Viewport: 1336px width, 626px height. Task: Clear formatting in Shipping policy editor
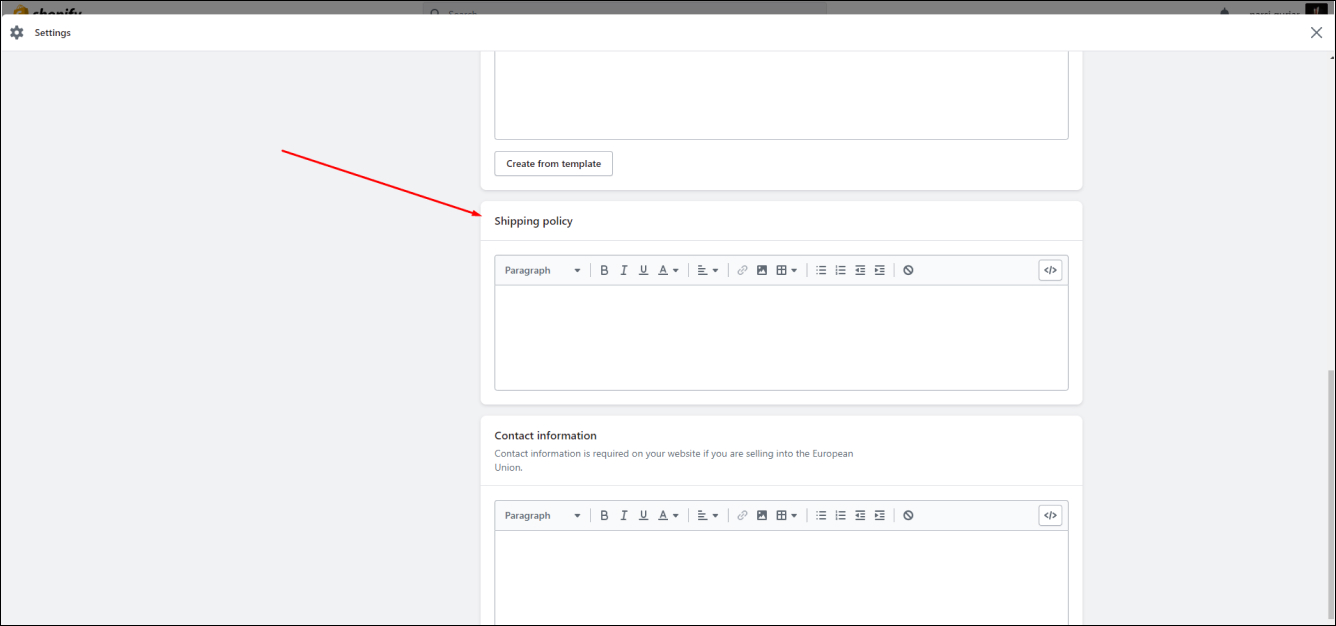click(908, 270)
